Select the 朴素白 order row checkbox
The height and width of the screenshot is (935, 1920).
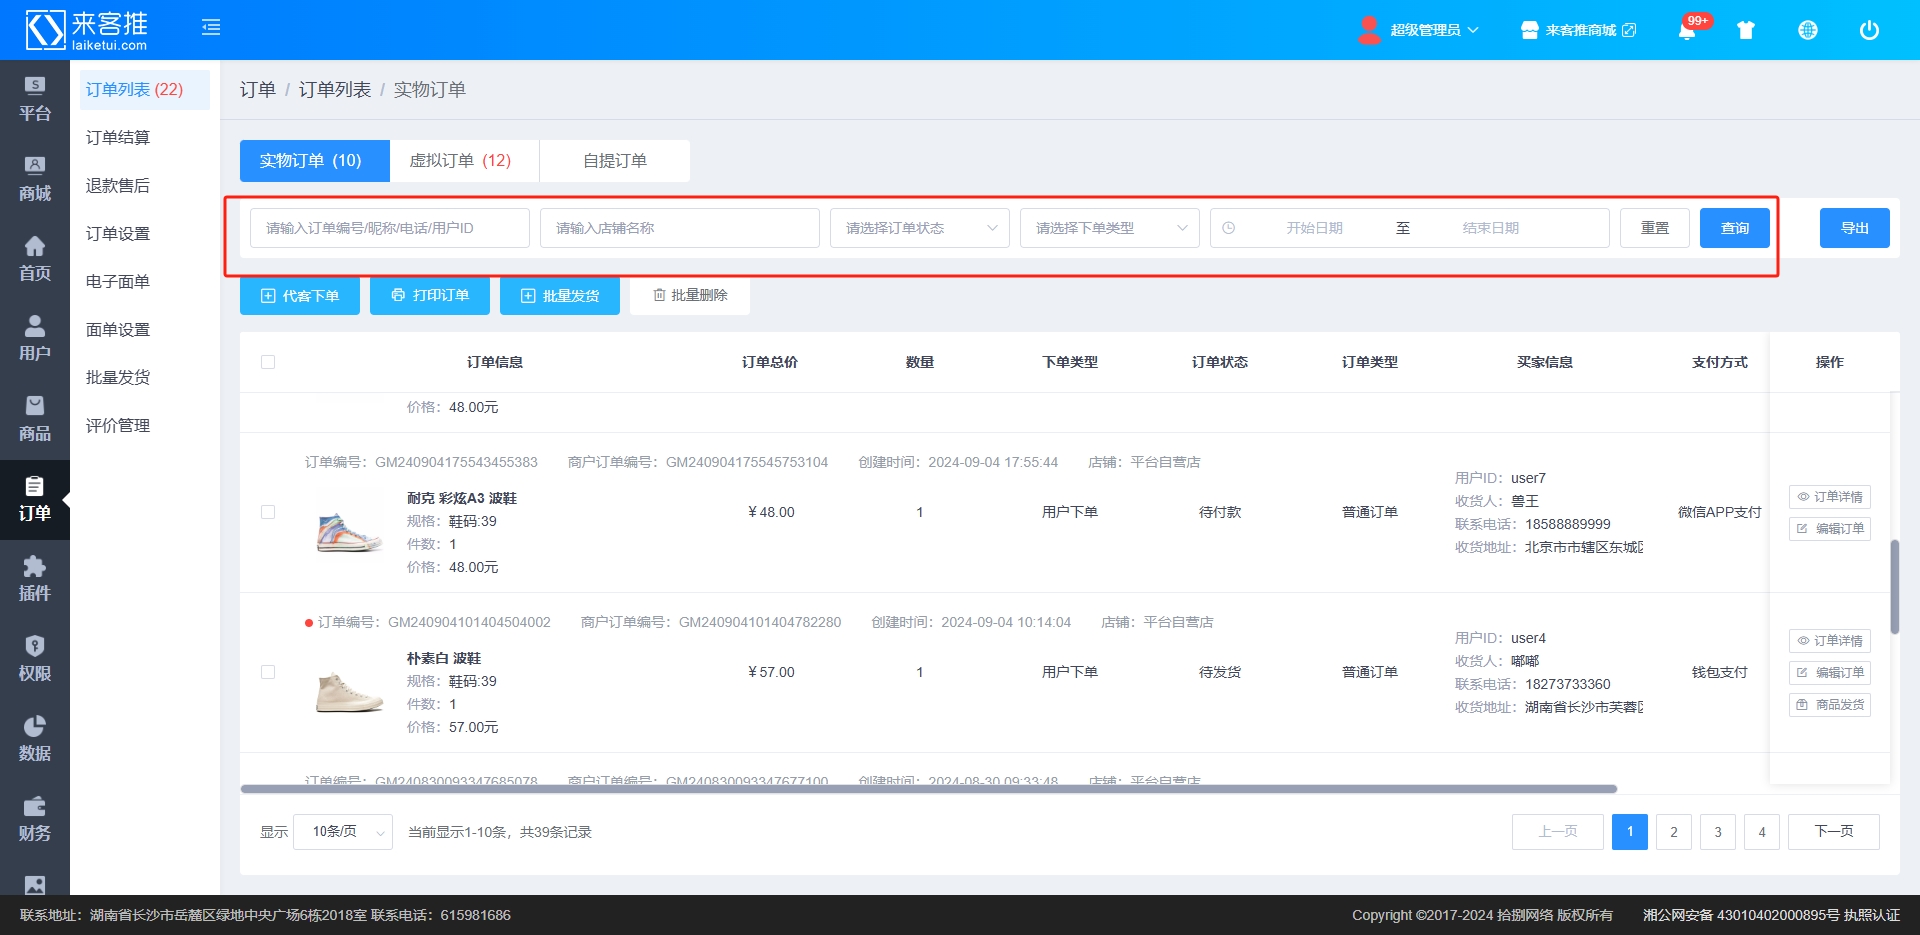(x=268, y=672)
